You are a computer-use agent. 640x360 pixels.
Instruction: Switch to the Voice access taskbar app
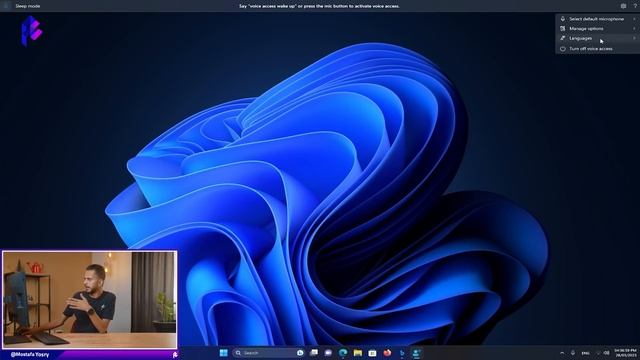click(416, 353)
